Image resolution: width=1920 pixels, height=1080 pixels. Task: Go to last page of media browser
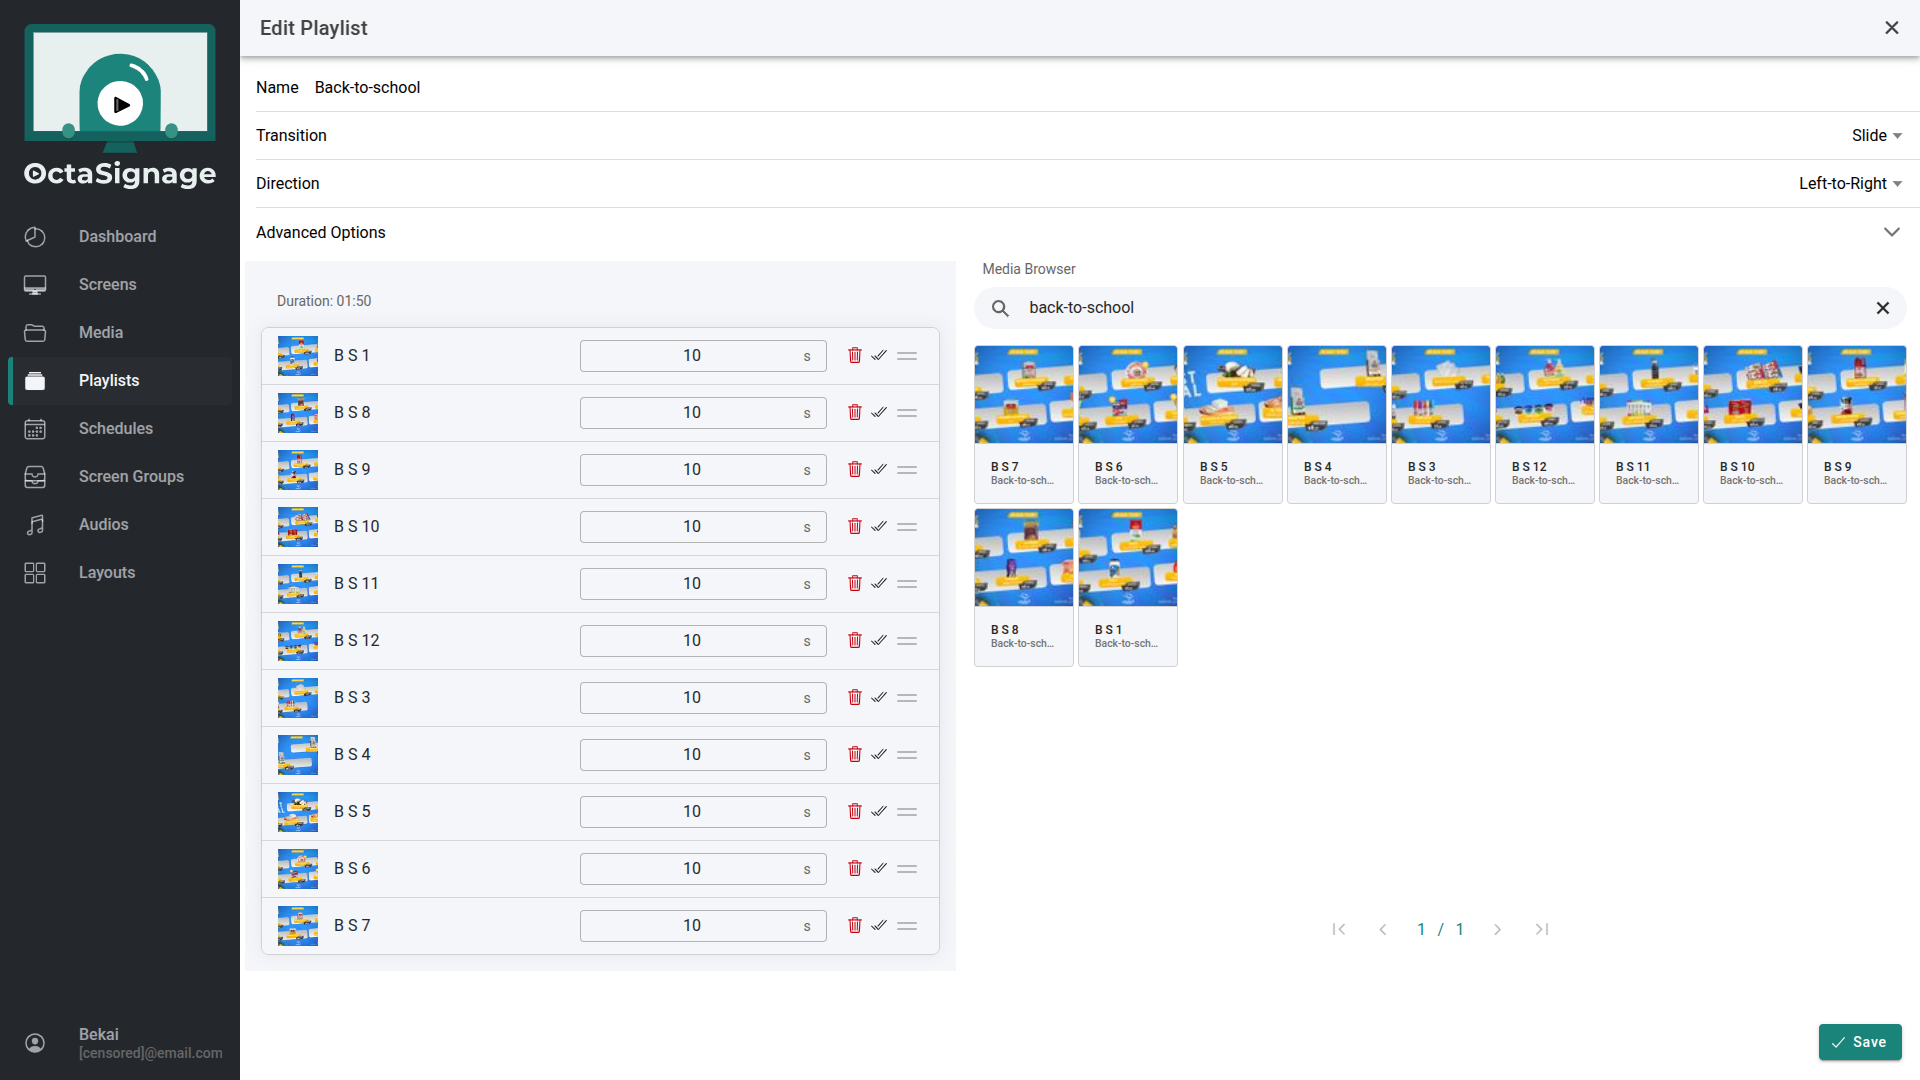(1541, 929)
